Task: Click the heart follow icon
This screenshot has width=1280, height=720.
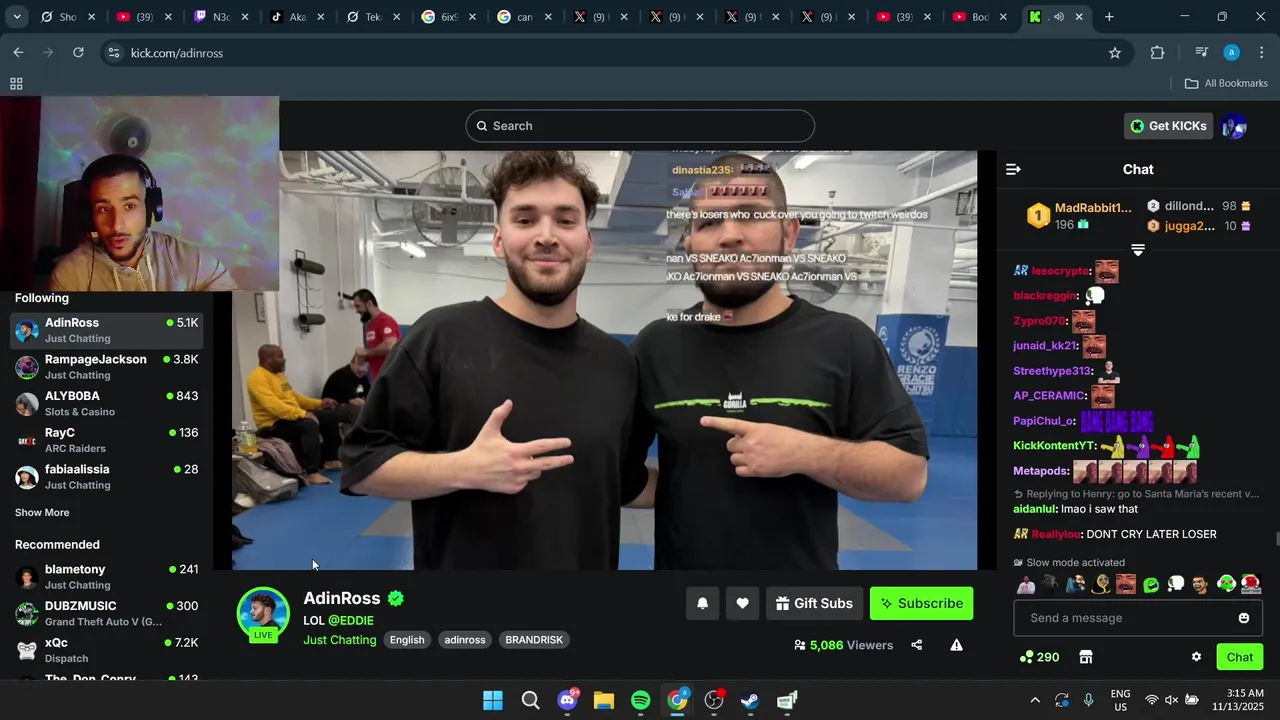Action: tap(742, 603)
